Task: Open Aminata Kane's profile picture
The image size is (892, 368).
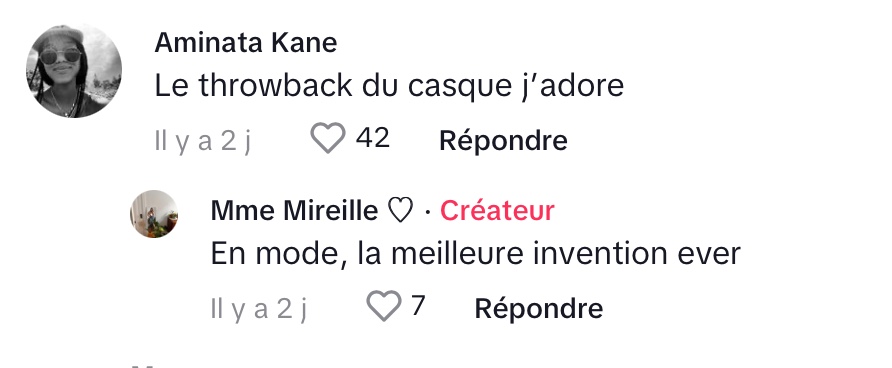Action: point(74,71)
